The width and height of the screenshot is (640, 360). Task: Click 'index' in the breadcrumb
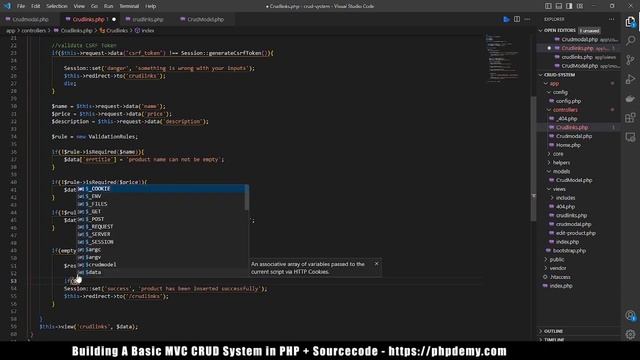(x=147, y=31)
